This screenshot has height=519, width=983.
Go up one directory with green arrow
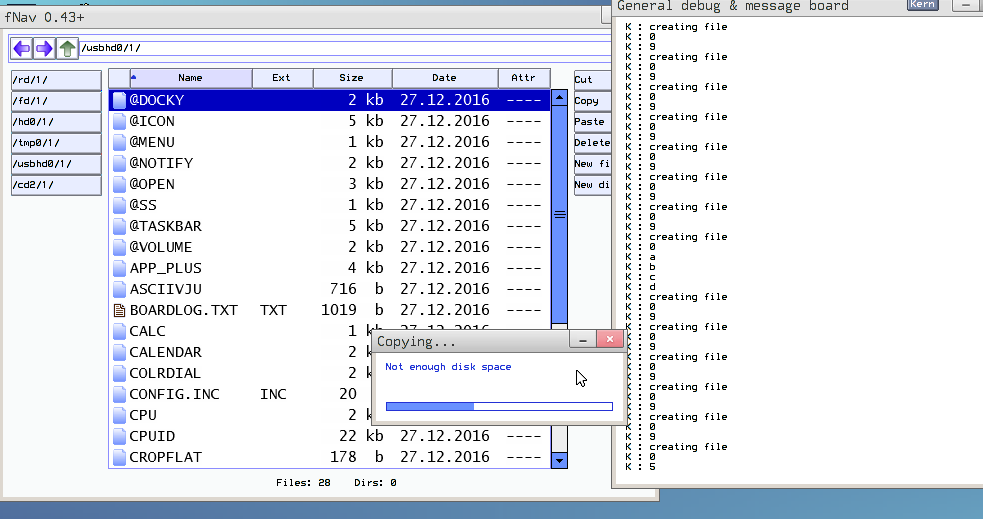[67, 48]
